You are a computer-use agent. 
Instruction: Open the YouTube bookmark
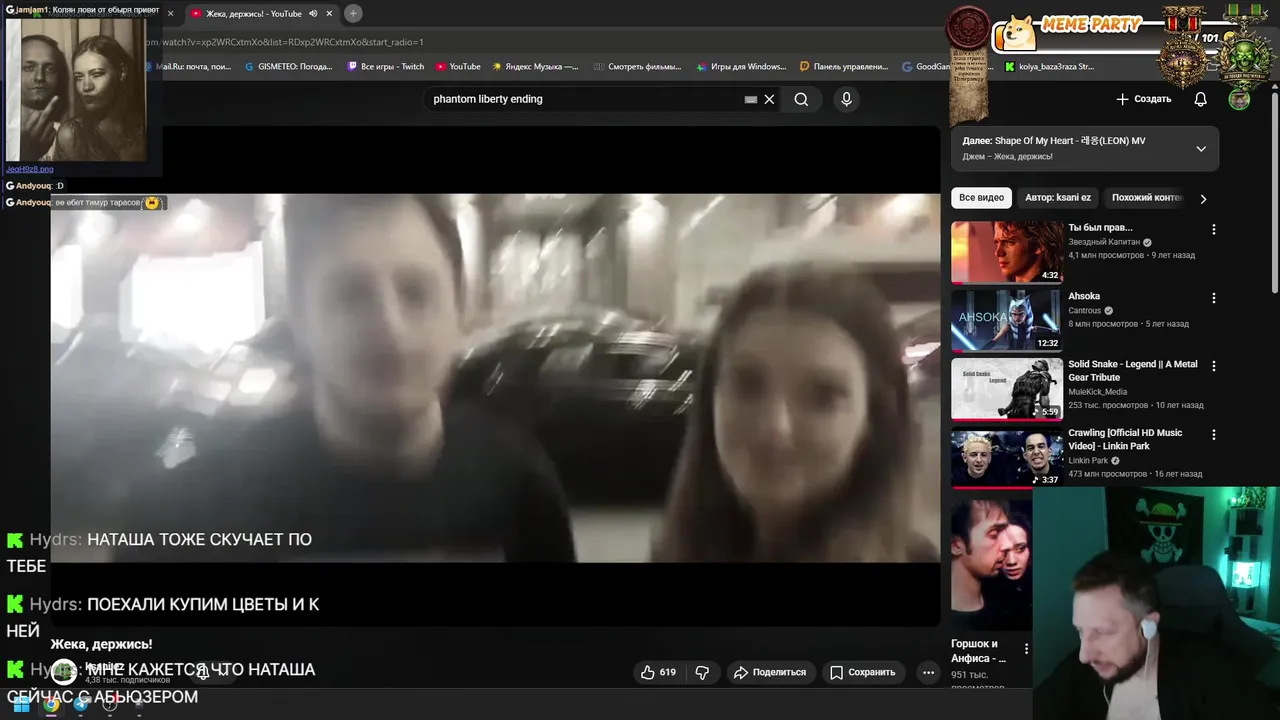pos(459,67)
